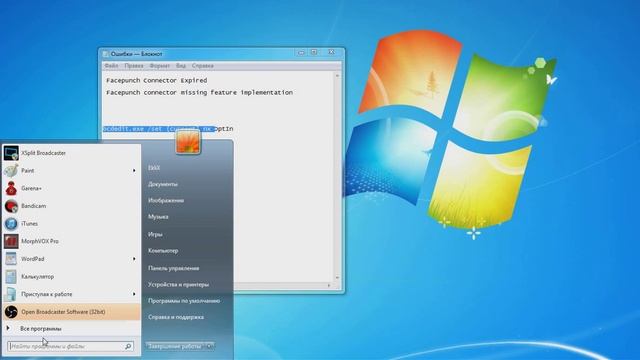640x360 pixels.
Task: Open shutdown options arrow beside Завершение работы
Action: point(209,346)
